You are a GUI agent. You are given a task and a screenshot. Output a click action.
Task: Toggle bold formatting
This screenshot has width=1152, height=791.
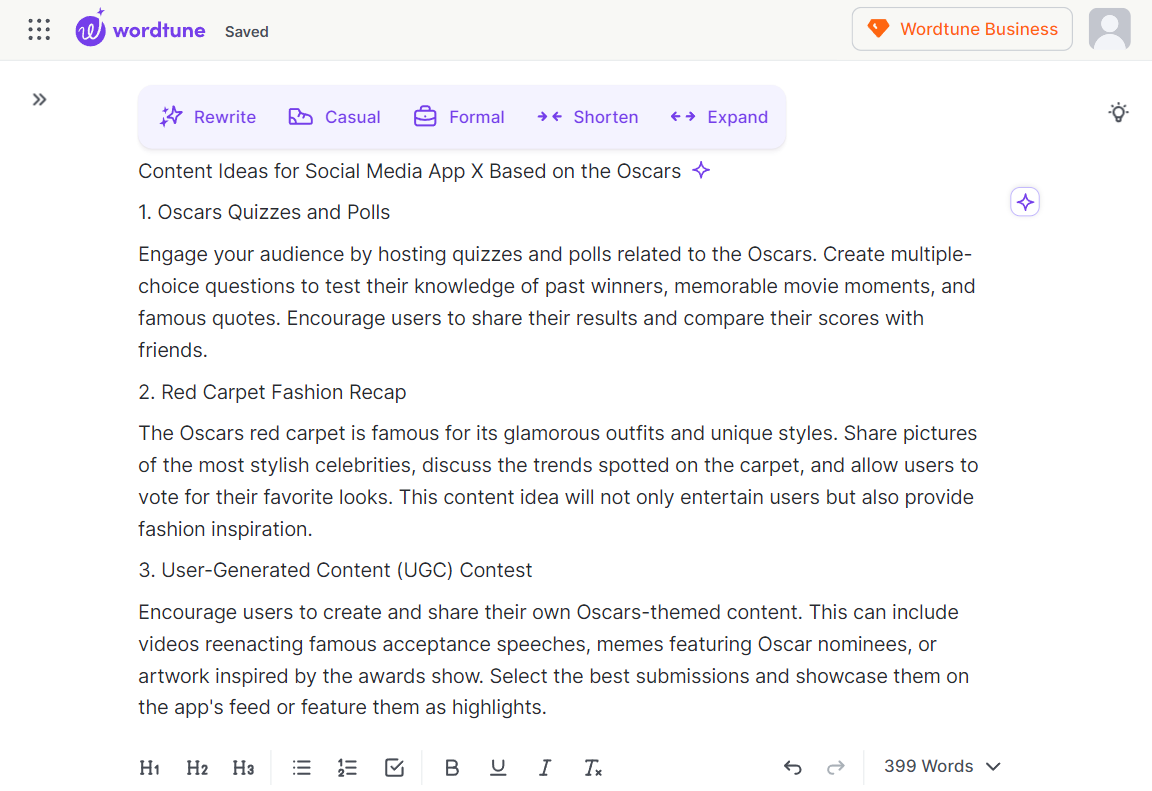tap(452, 767)
